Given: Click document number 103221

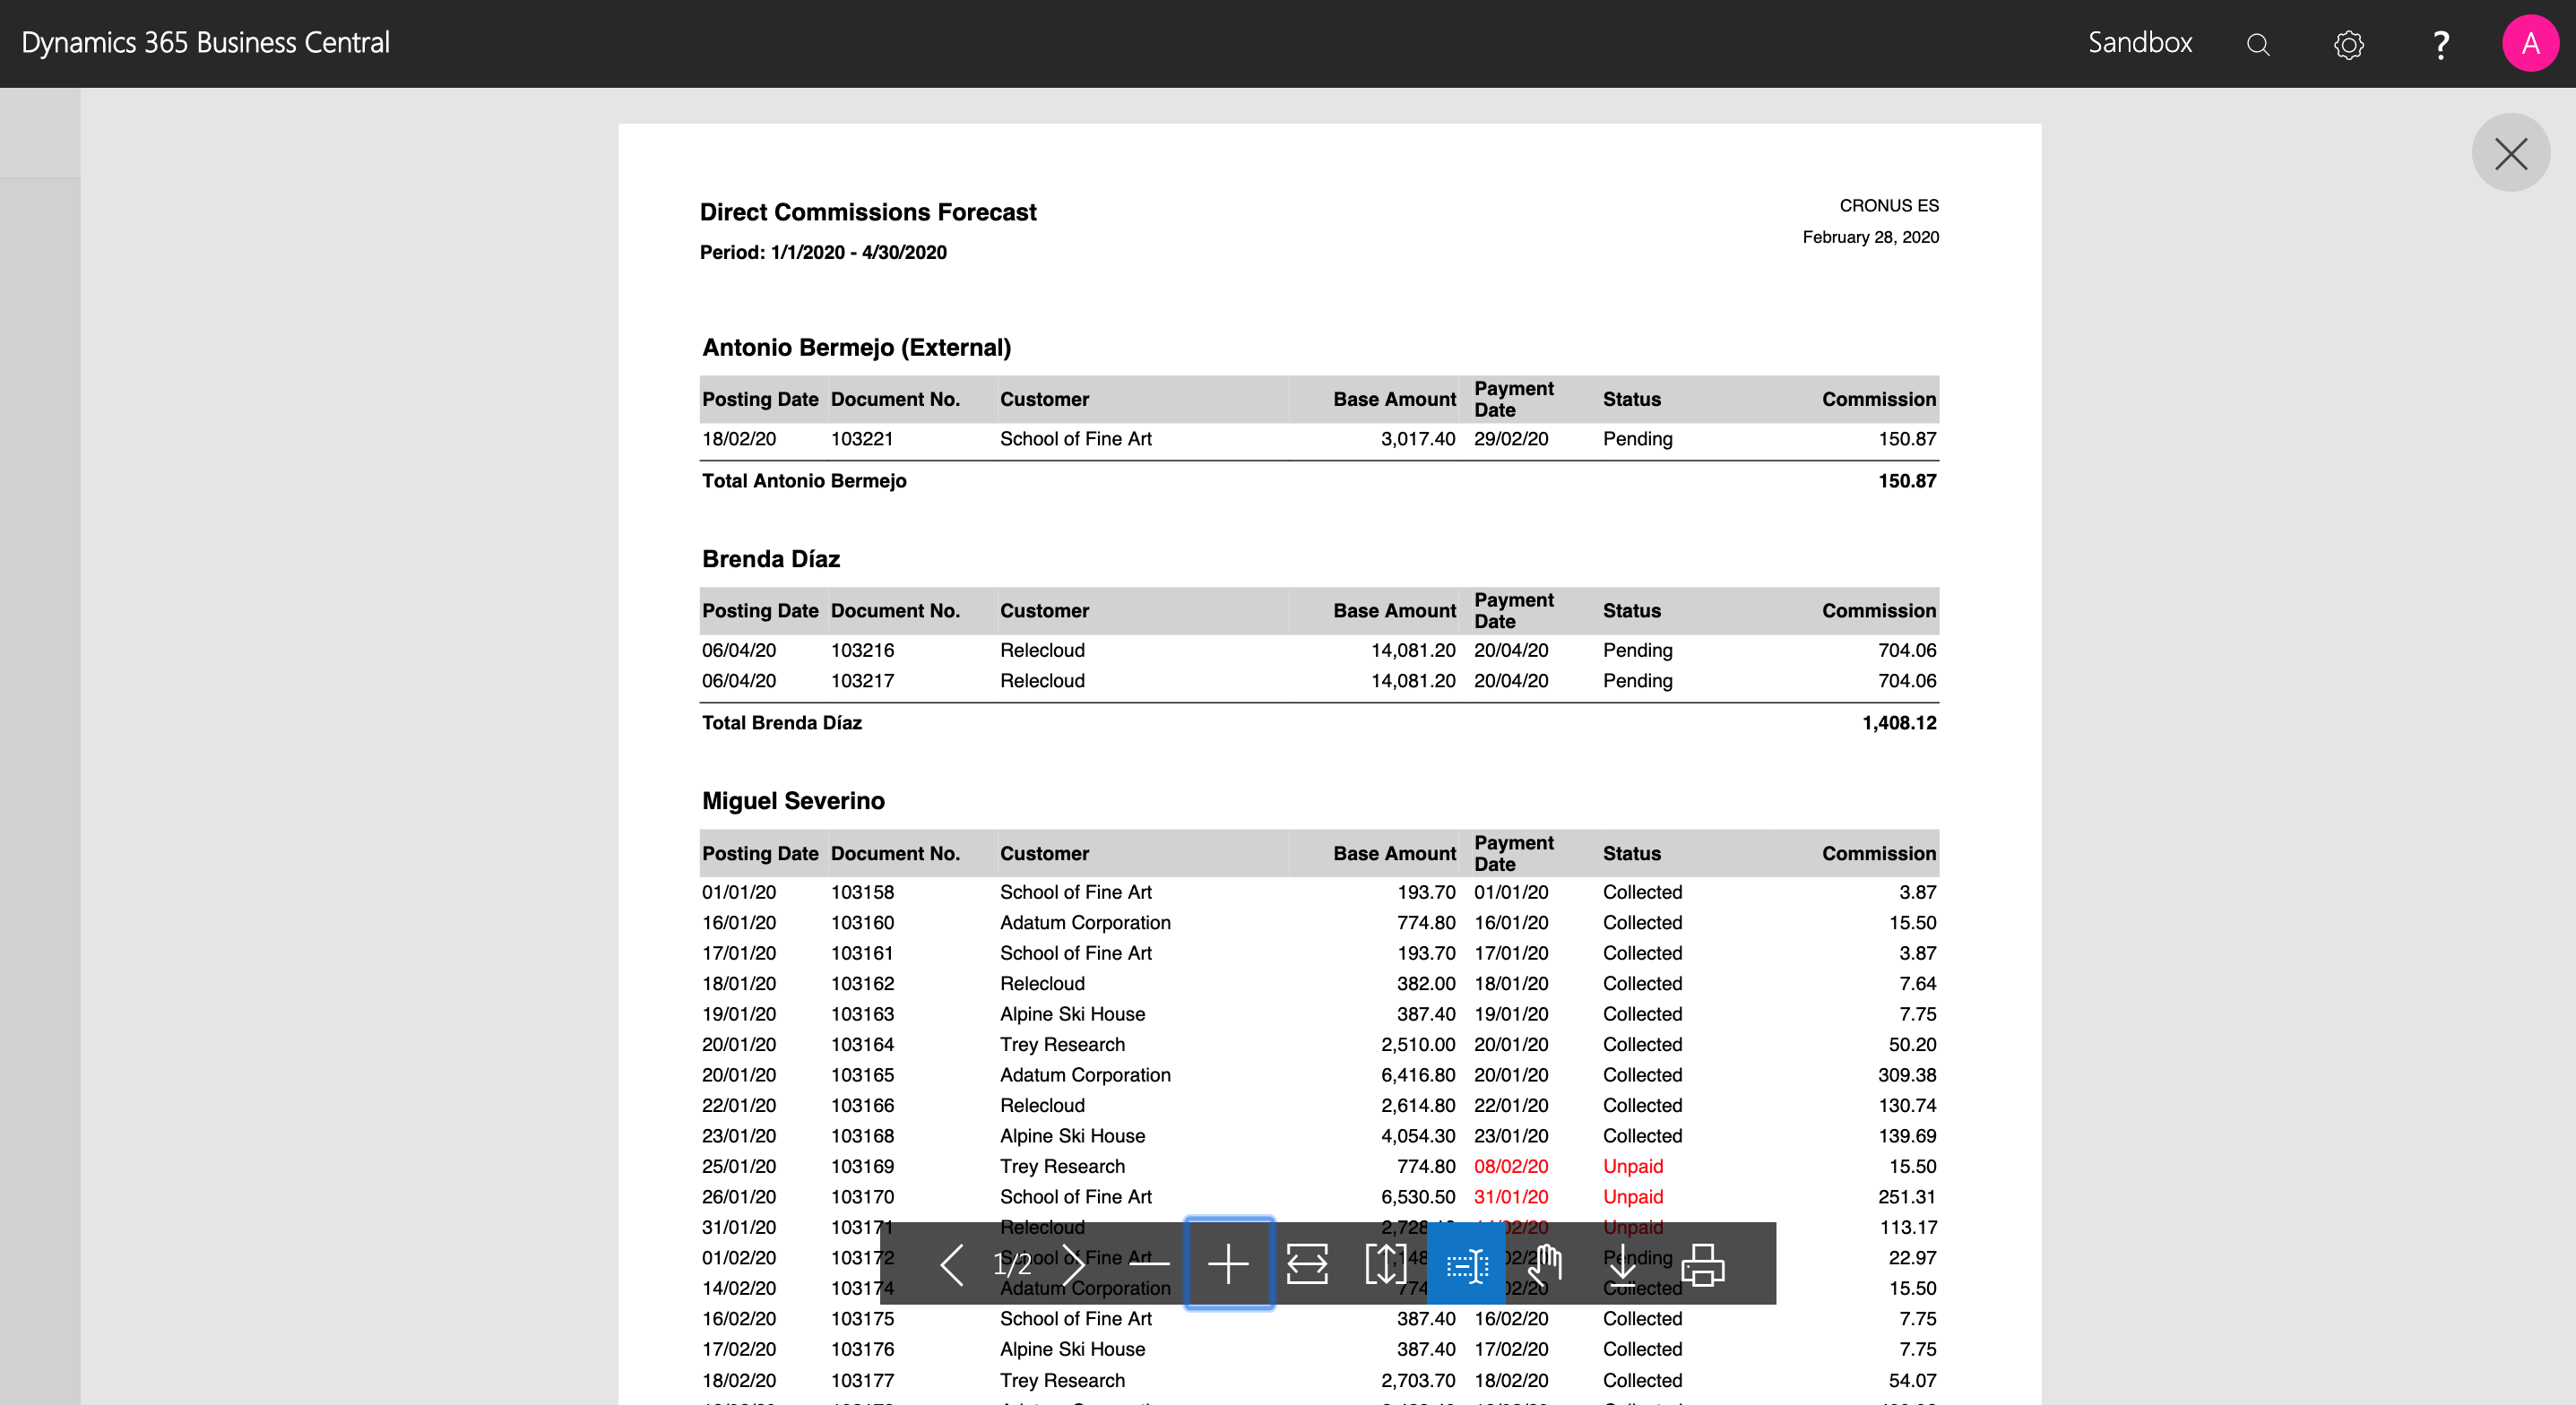Looking at the screenshot, I should point(862,438).
